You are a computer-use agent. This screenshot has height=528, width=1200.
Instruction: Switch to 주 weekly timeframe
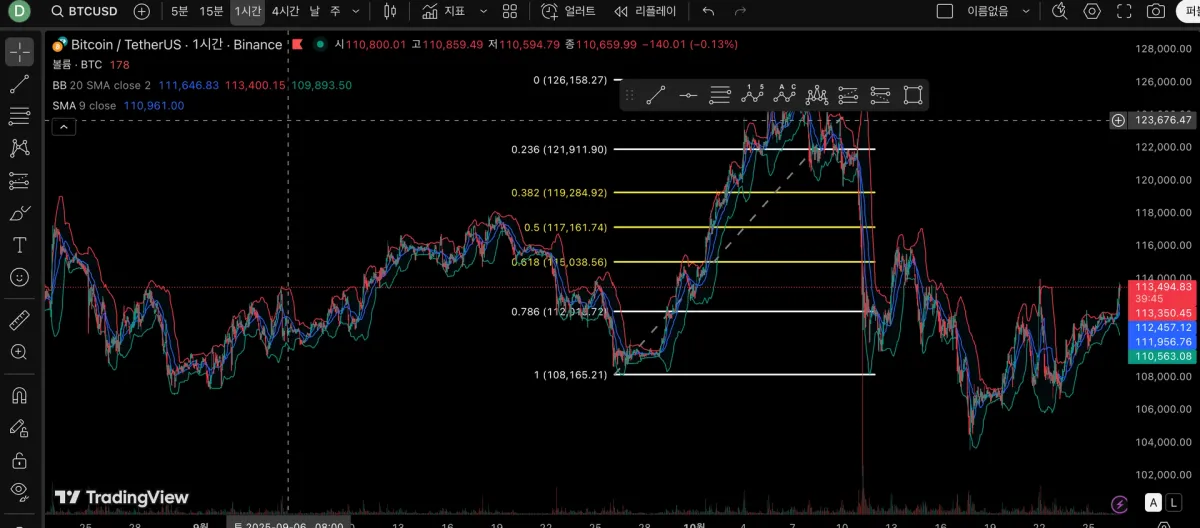tap(334, 11)
